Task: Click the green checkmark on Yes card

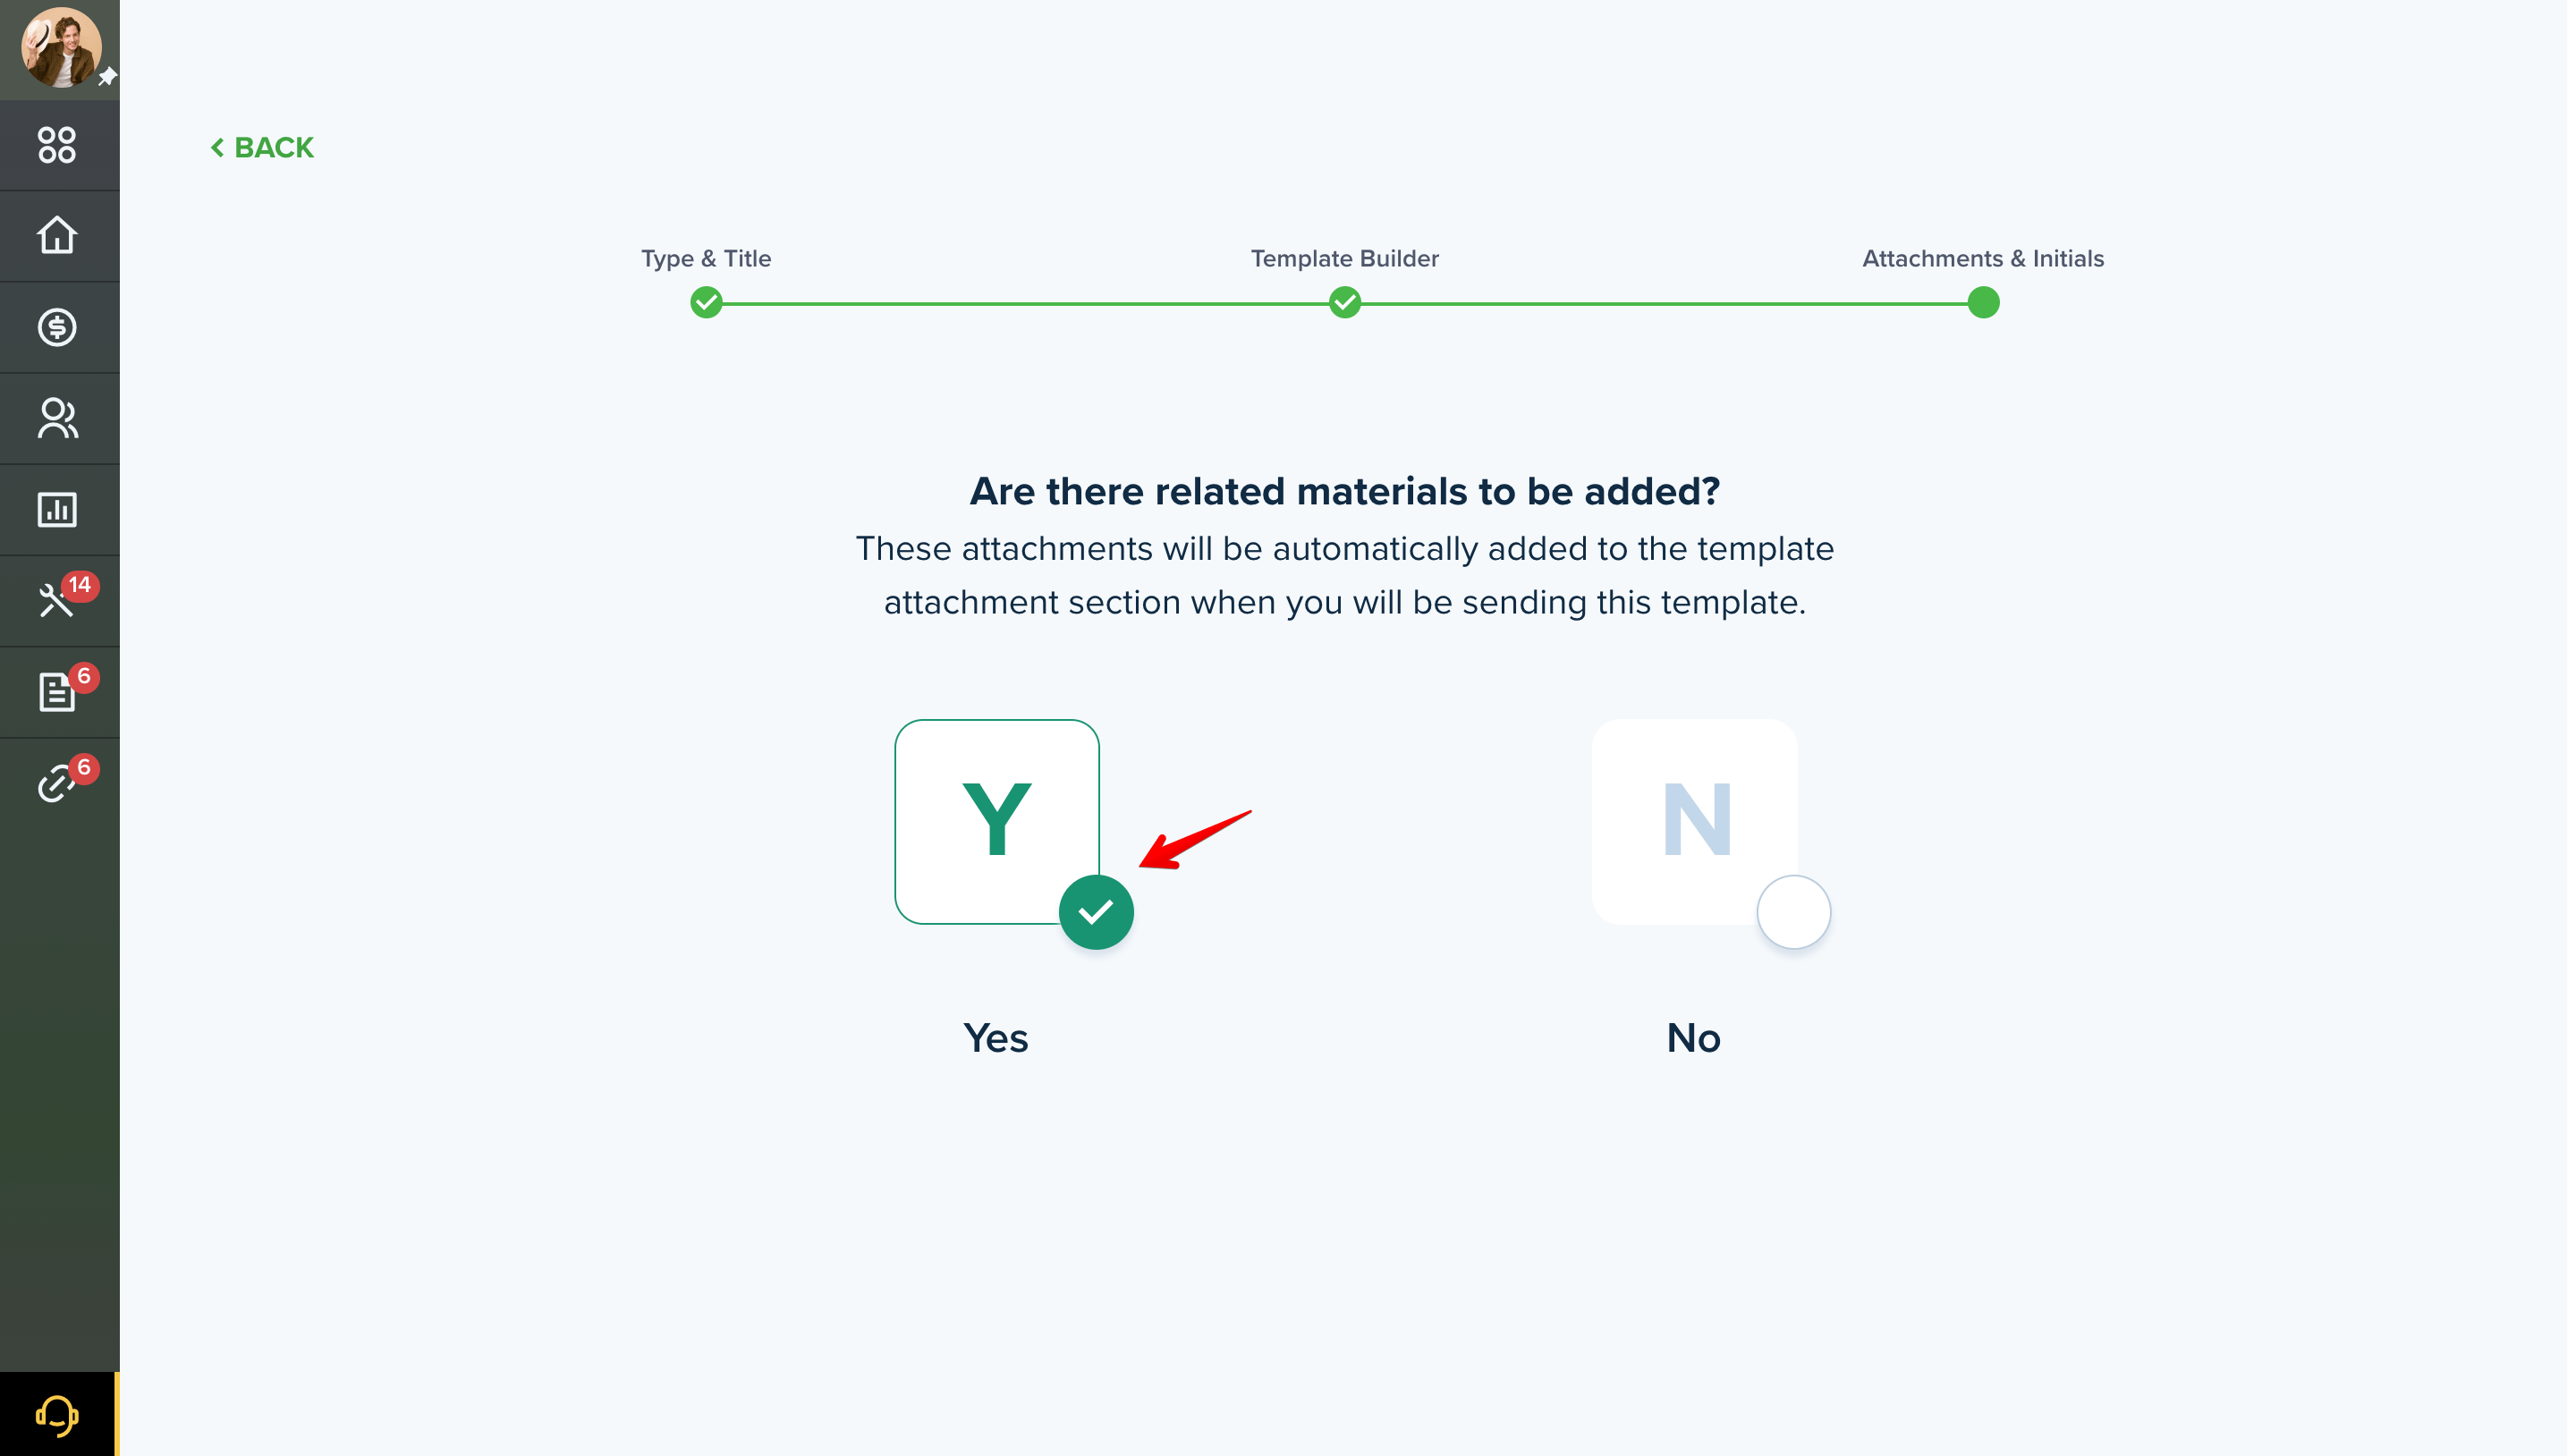Action: pyautogui.click(x=1096, y=912)
